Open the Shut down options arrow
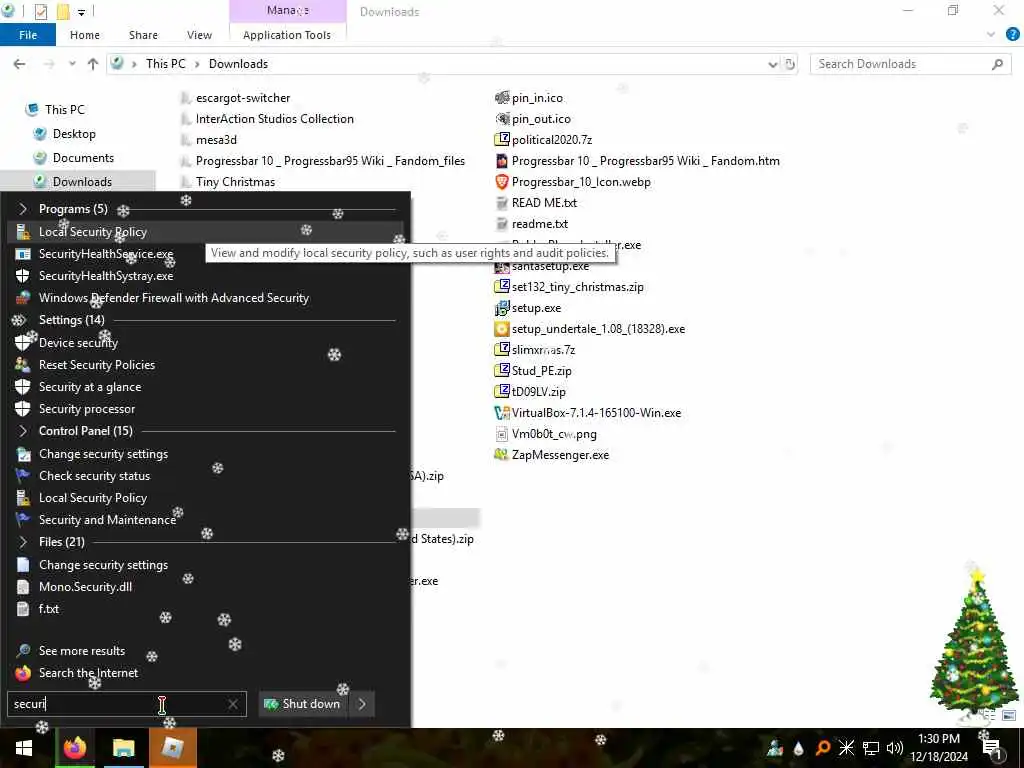The width and height of the screenshot is (1024, 768). [x=362, y=704]
